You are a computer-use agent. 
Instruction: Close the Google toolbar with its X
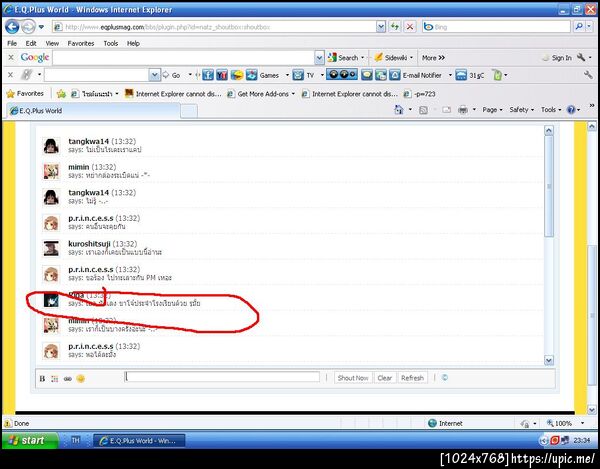pyautogui.click(x=11, y=57)
